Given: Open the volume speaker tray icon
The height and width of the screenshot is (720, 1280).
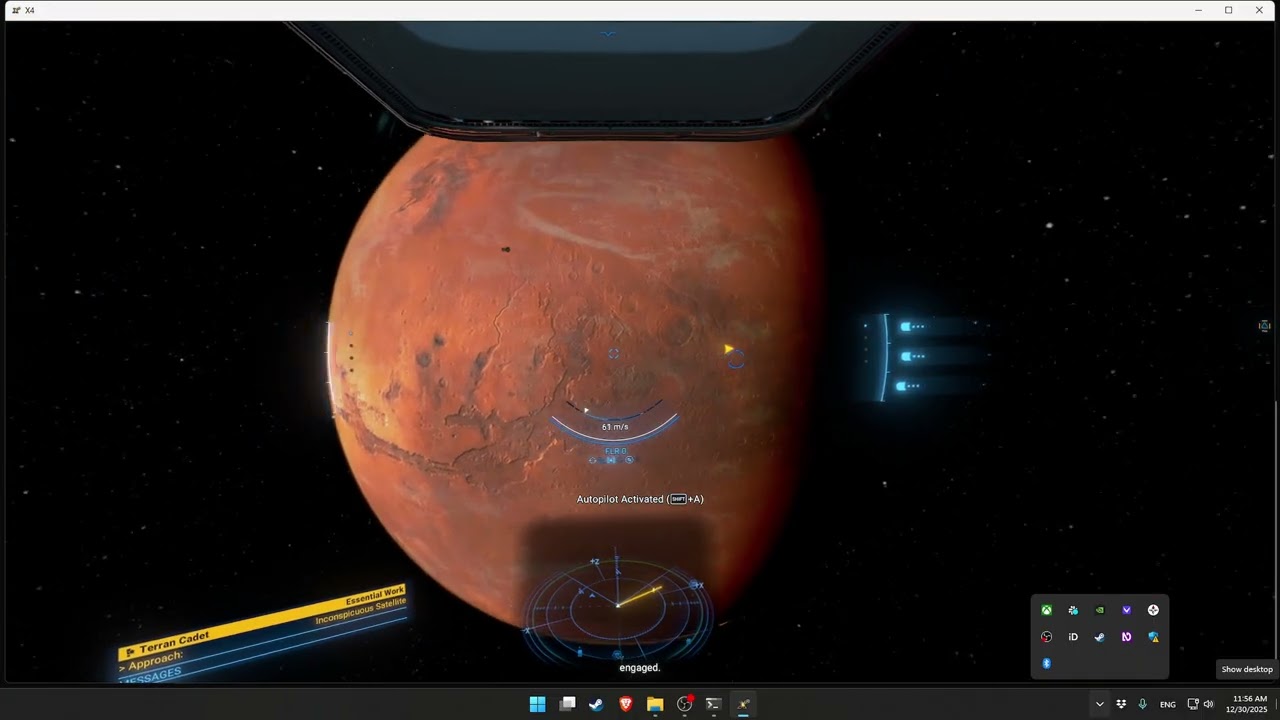Looking at the screenshot, I should (x=1208, y=704).
